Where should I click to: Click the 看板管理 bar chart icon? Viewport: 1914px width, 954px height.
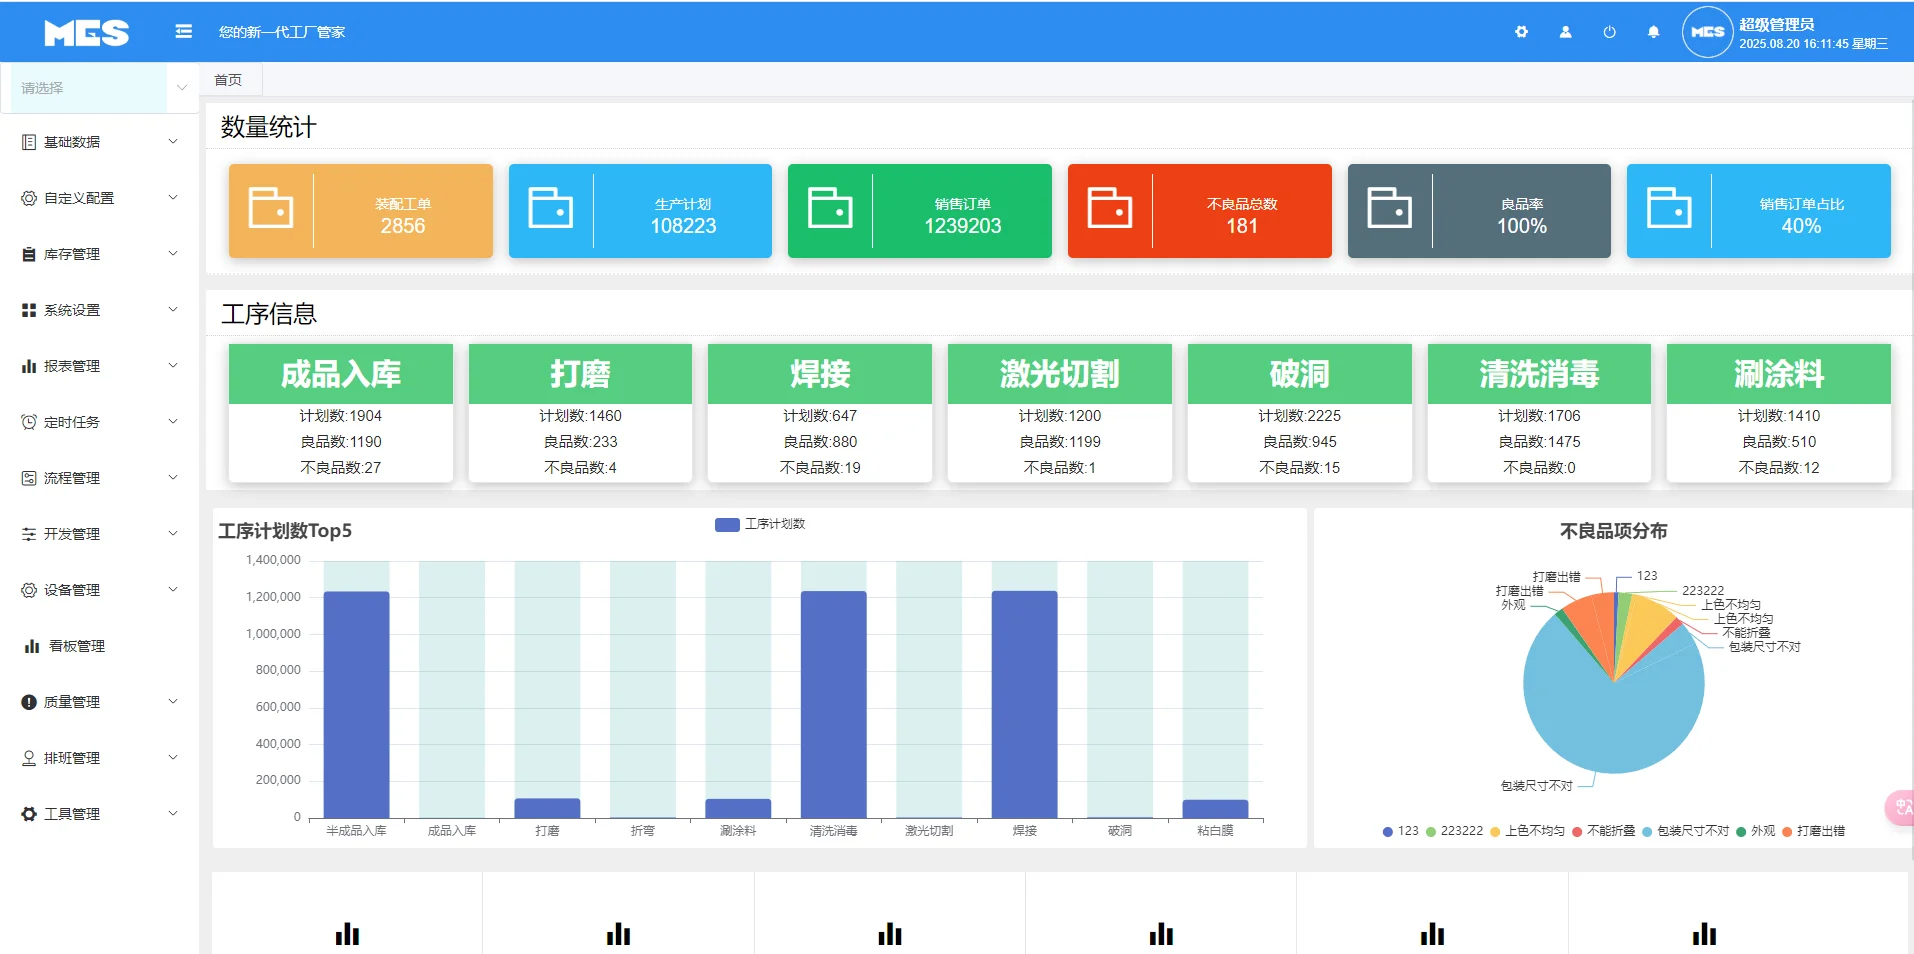(x=32, y=646)
